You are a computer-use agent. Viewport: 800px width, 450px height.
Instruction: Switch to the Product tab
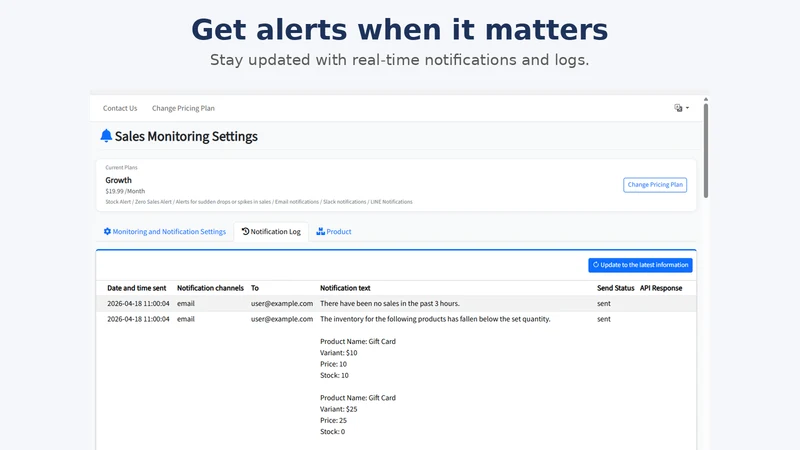[334, 232]
